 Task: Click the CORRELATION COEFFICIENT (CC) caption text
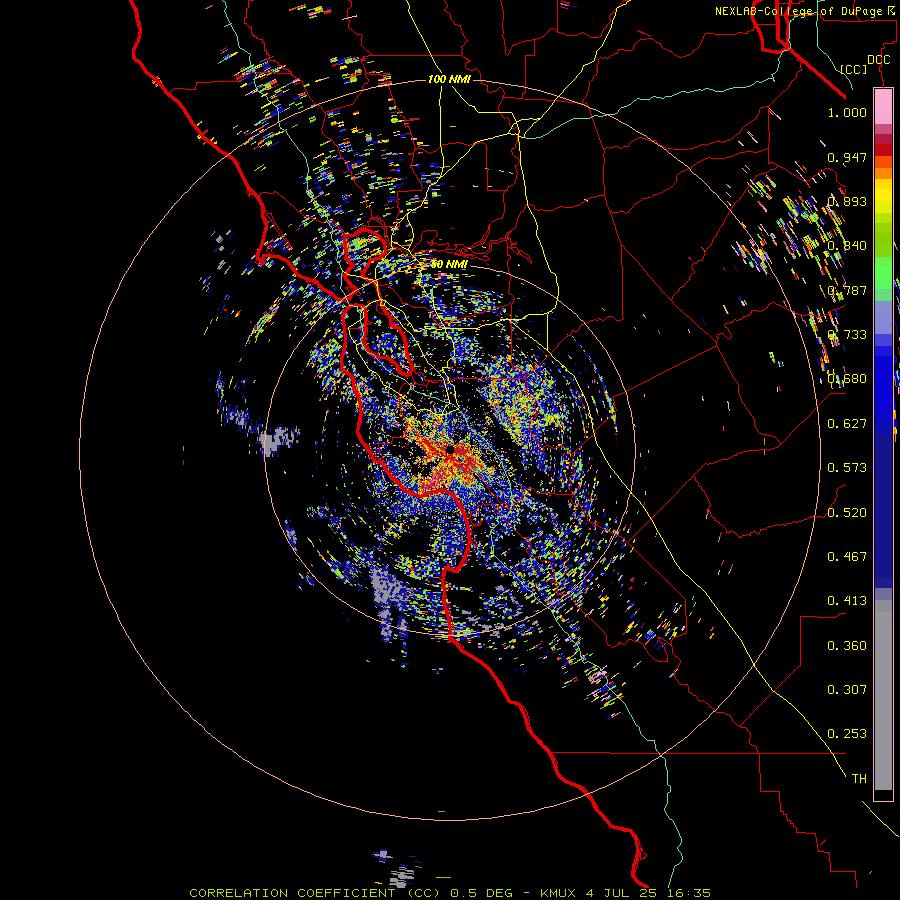[315, 893]
